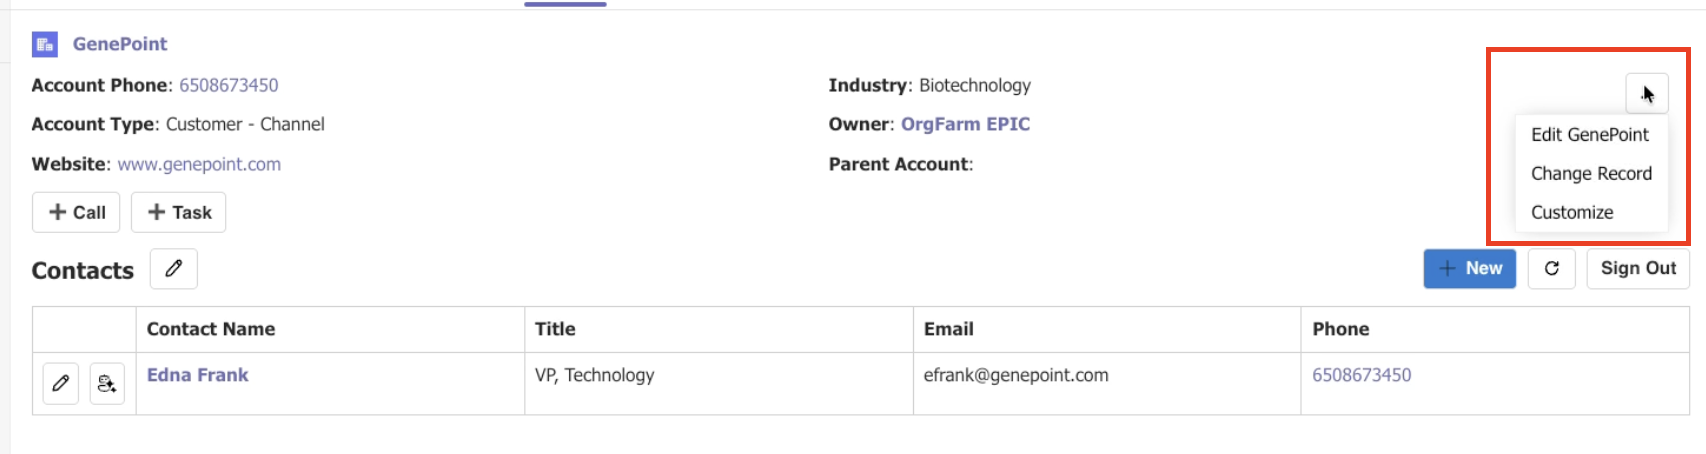Image resolution: width=1706 pixels, height=454 pixels.
Task: Open the GenePoint account title link
Action: [x=120, y=44]
